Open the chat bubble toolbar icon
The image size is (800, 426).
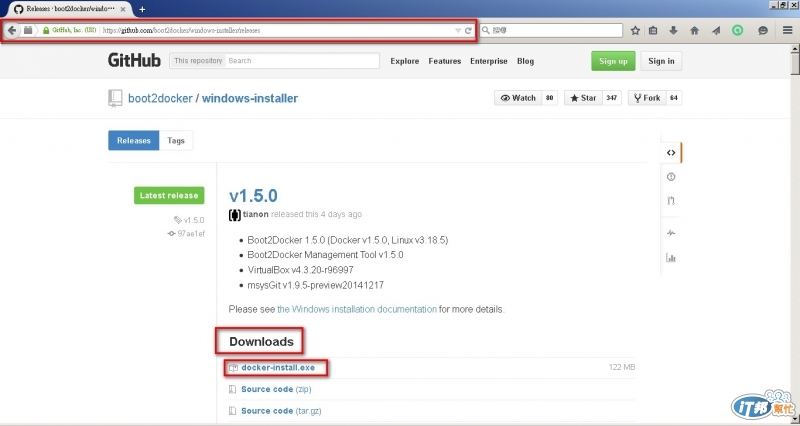763,31
